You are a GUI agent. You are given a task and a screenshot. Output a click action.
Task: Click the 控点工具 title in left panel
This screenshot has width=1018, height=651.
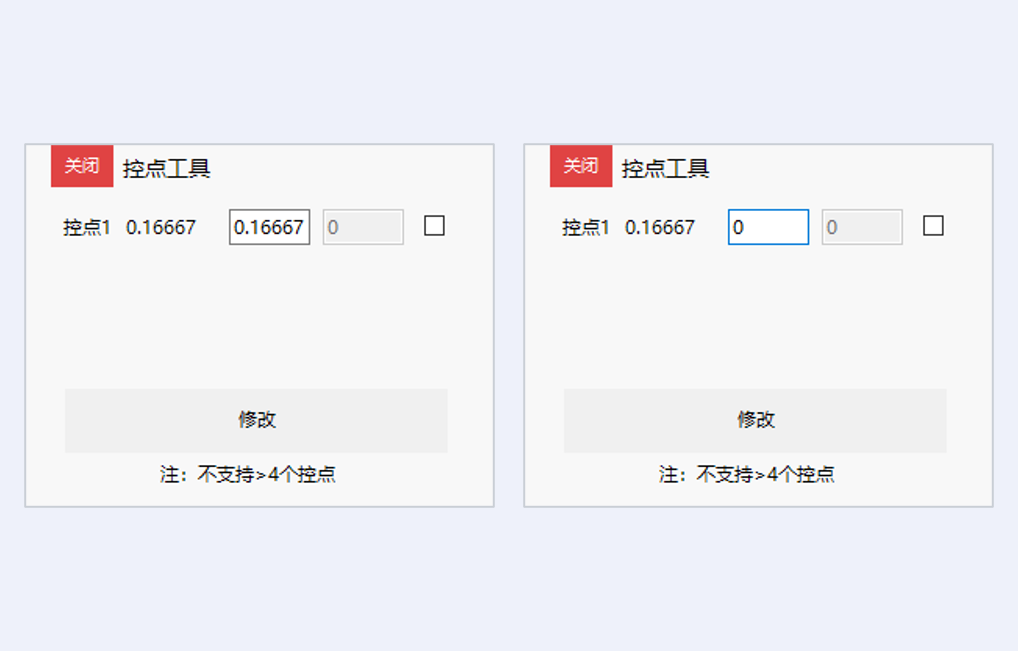click(x=167, y=169)
